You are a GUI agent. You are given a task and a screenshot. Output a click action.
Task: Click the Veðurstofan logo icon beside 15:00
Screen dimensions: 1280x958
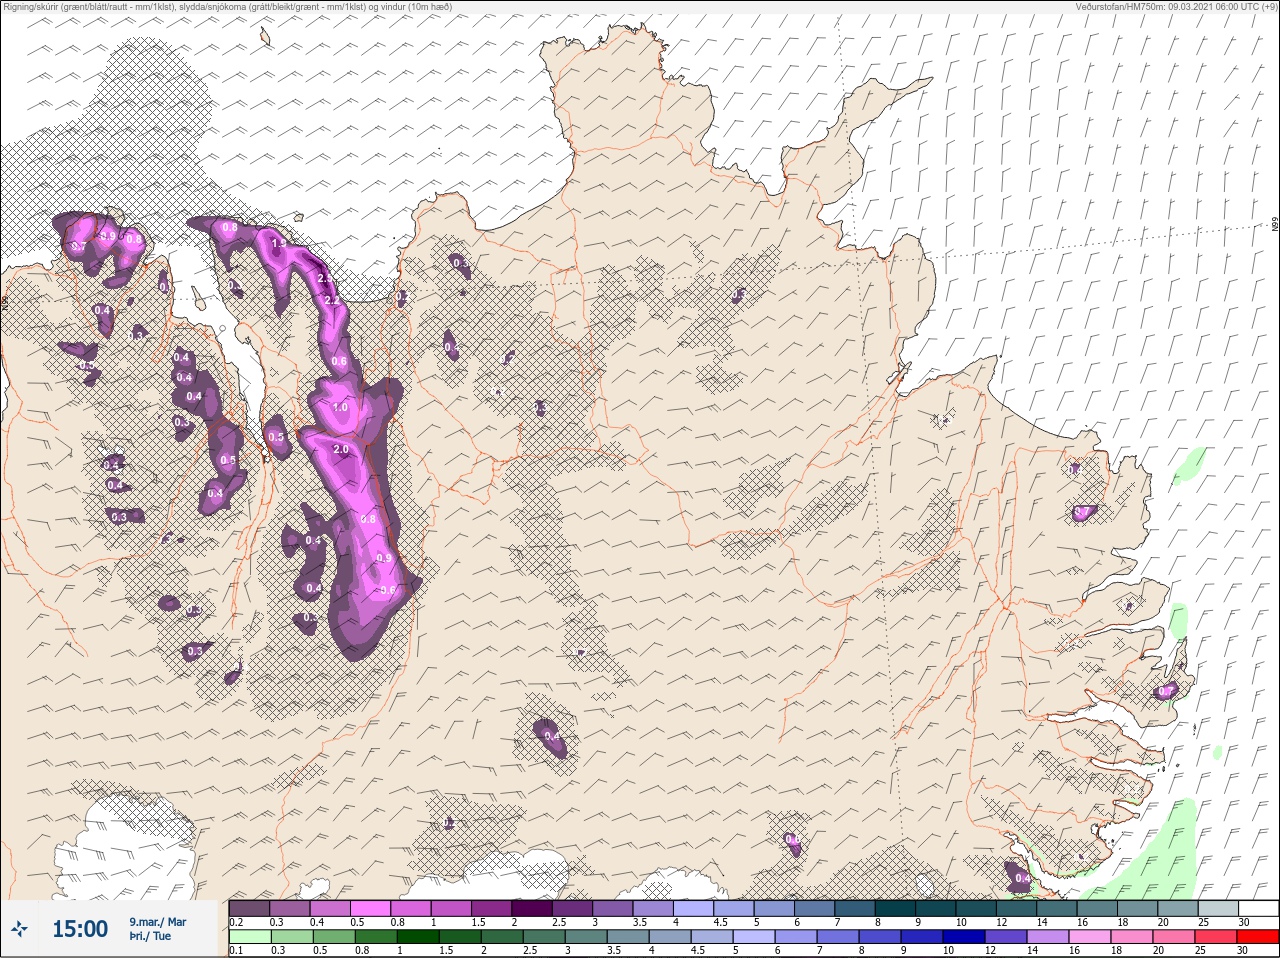[19, 930]
